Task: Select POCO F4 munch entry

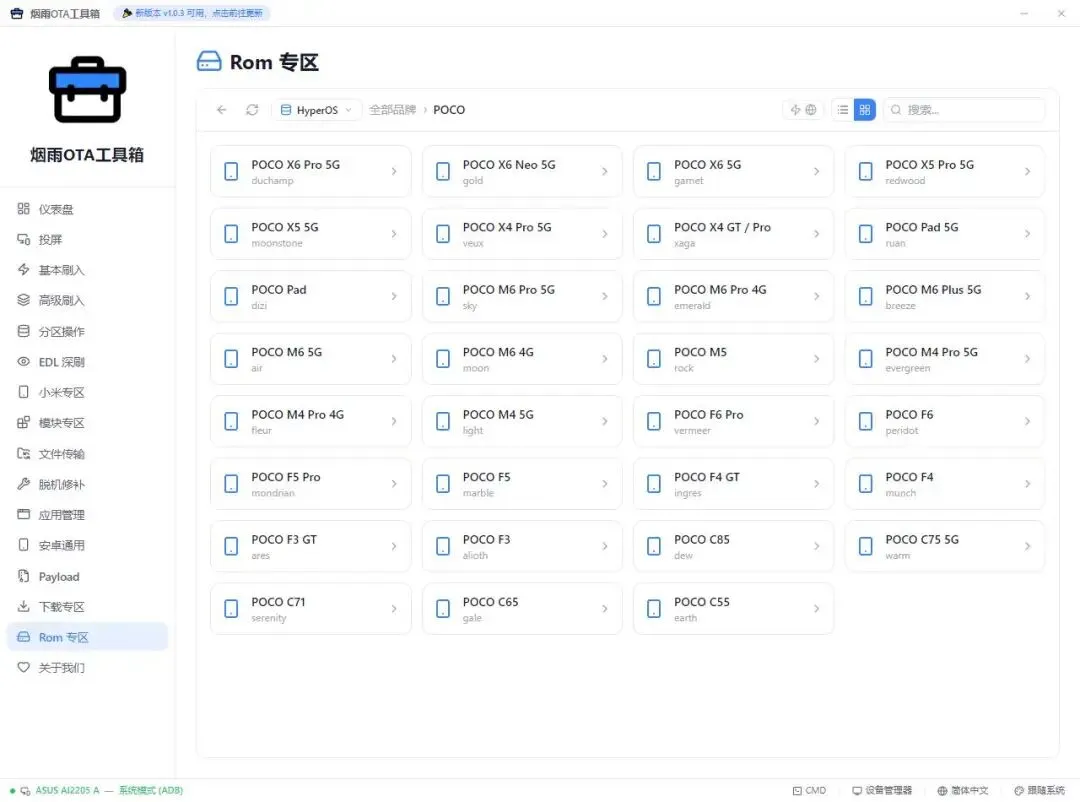Action: tap(944, 484)
